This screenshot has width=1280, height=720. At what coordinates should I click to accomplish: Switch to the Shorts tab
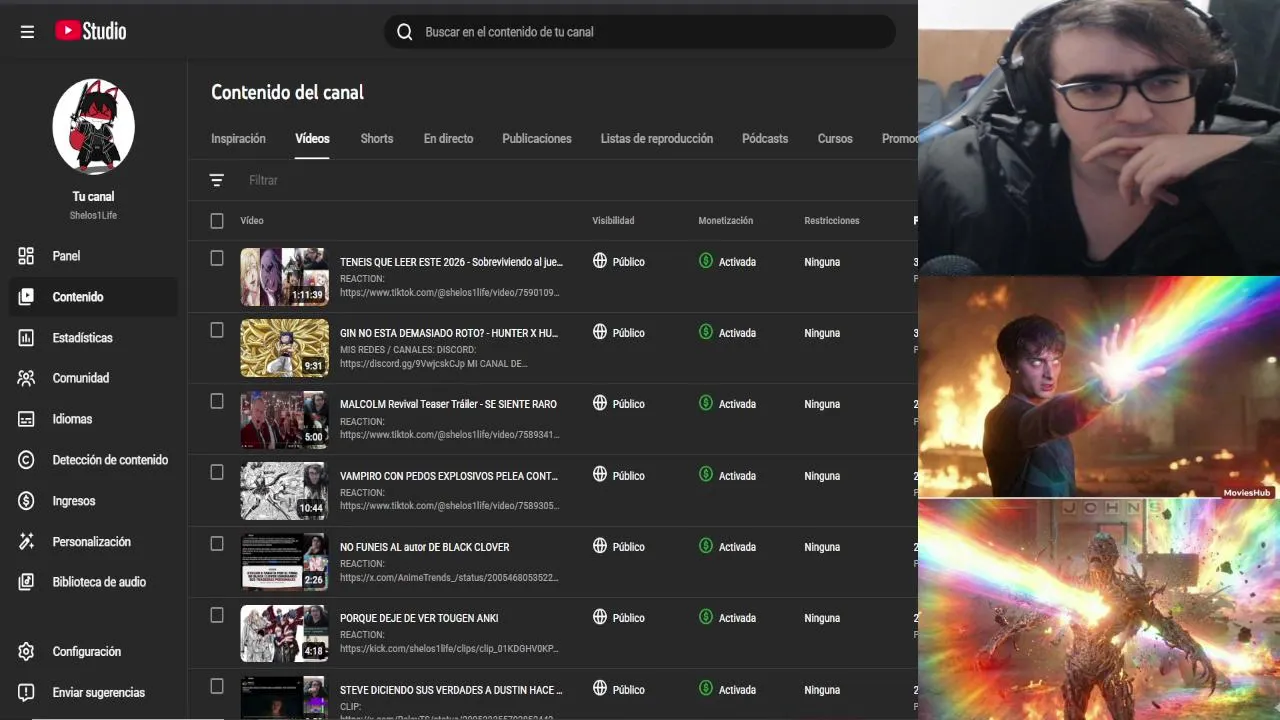coord(377,139)
